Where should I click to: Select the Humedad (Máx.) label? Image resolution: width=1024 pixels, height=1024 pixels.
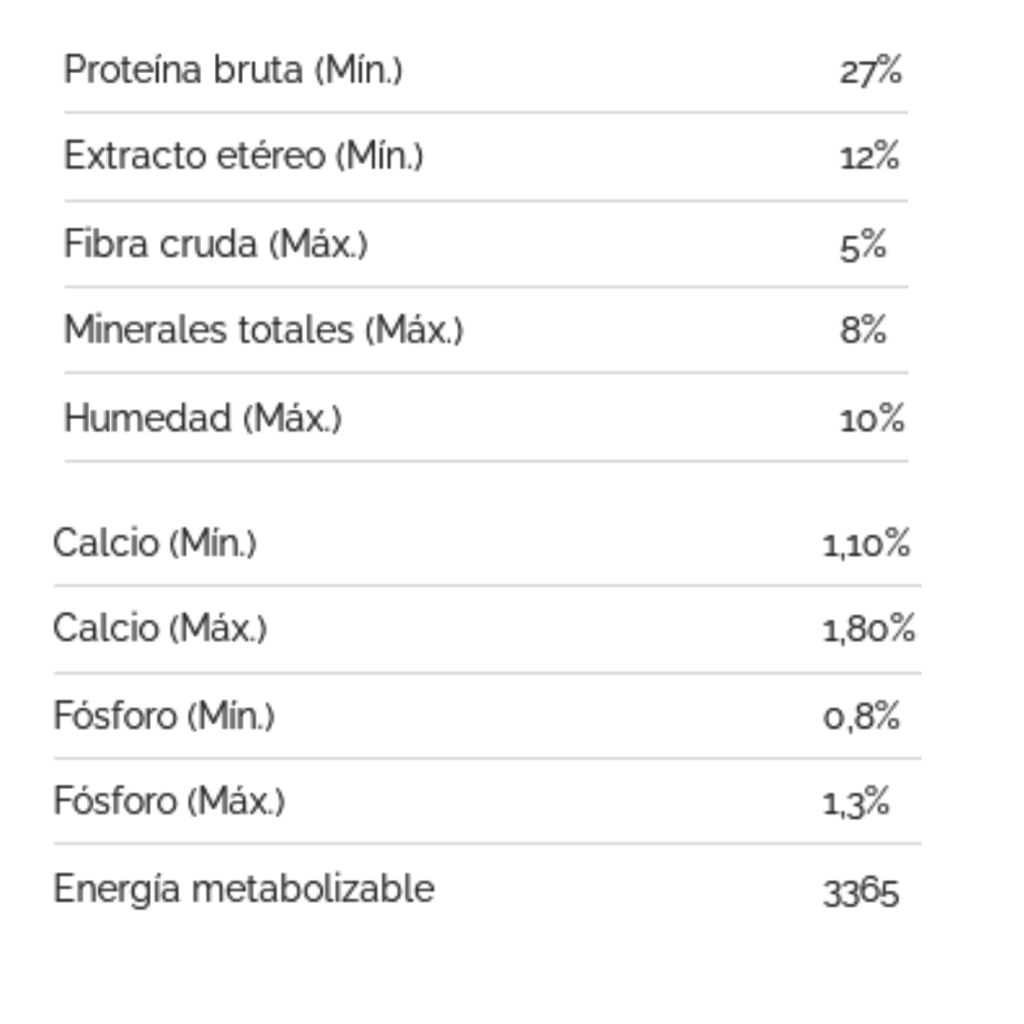coord(203,418)
